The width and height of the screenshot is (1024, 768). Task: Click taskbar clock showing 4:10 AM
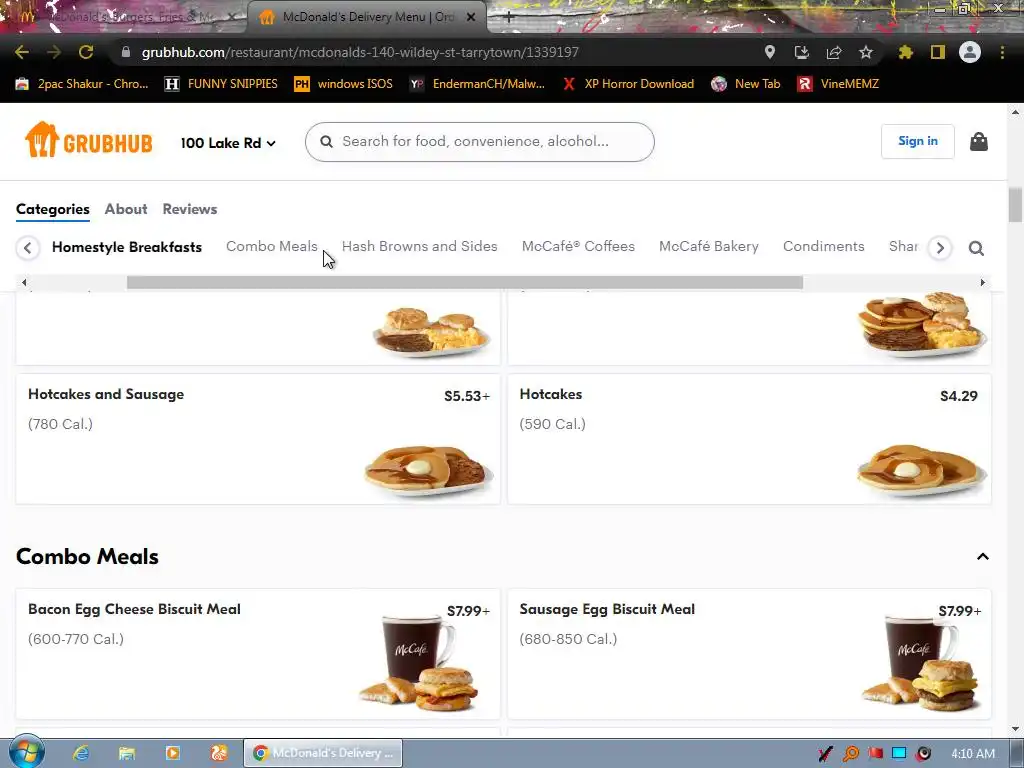(973, 754)
